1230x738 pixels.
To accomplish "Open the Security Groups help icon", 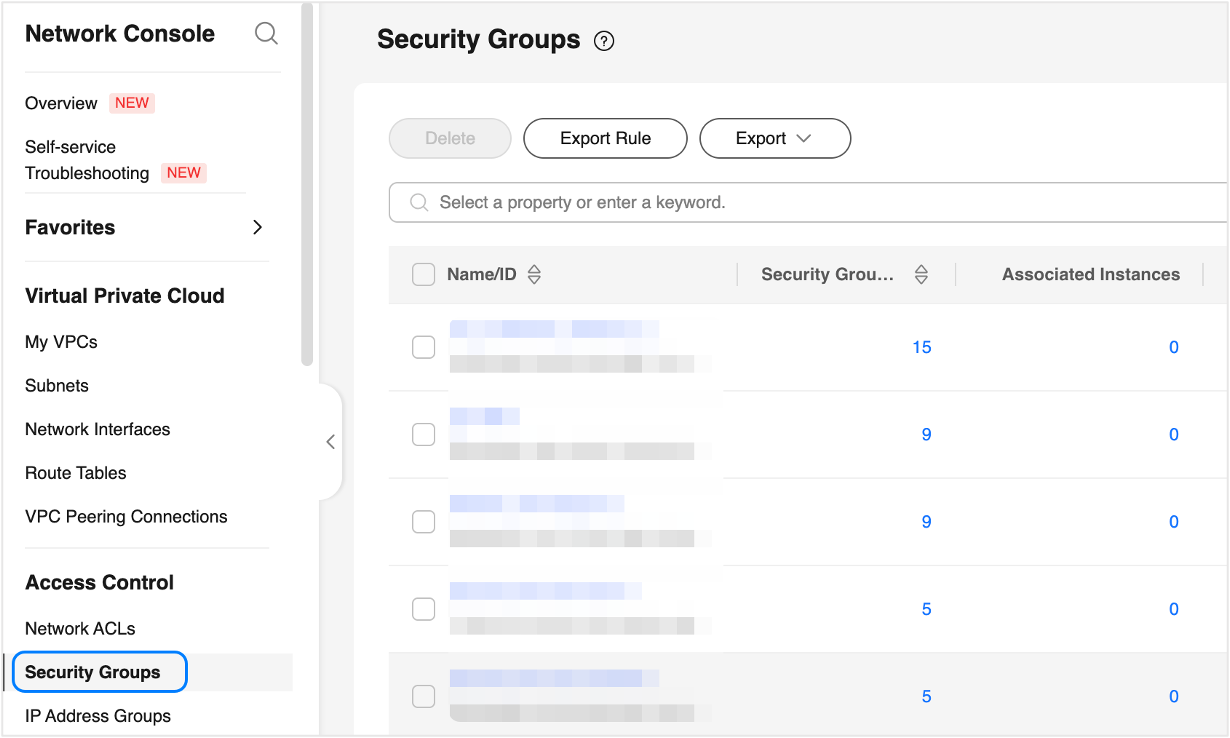I will (x=604, y=41).
